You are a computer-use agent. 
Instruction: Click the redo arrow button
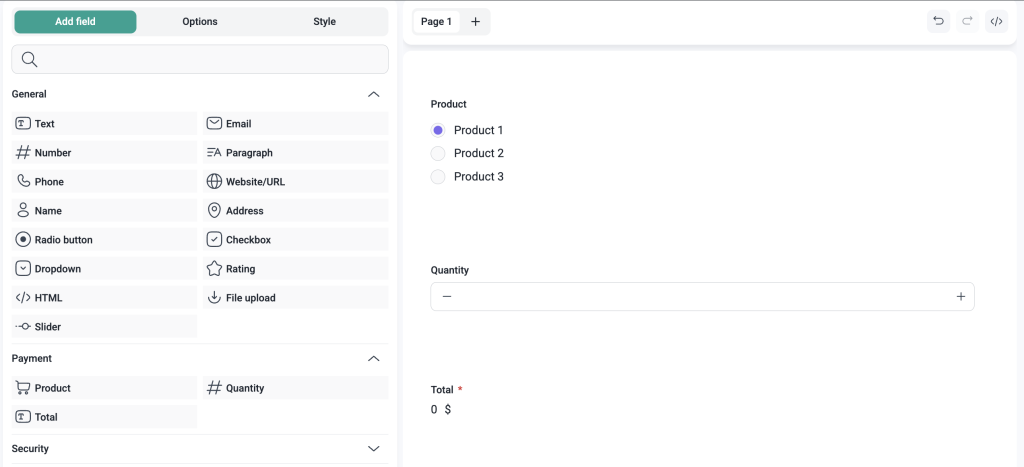coord(968,22)
